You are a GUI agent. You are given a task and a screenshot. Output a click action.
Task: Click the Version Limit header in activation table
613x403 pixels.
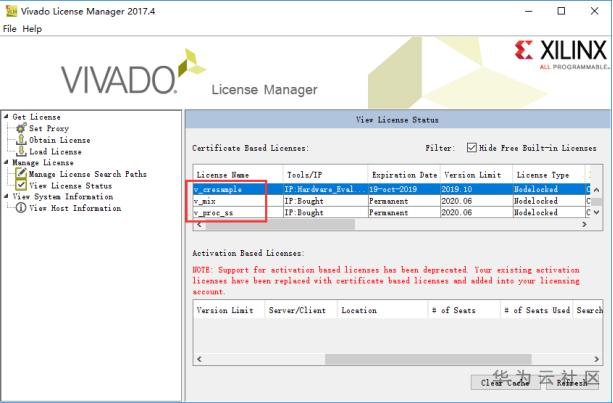229,310
